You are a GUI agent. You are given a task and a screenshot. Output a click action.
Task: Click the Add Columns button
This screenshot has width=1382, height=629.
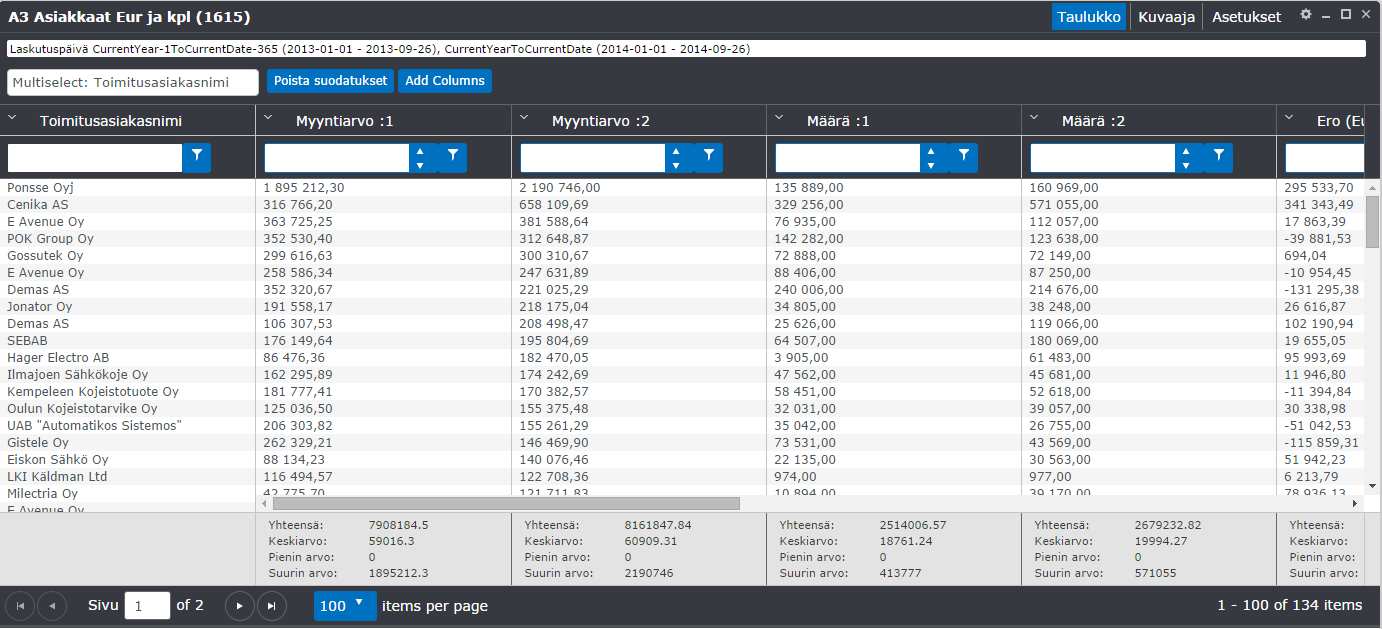tap(445, 81)
